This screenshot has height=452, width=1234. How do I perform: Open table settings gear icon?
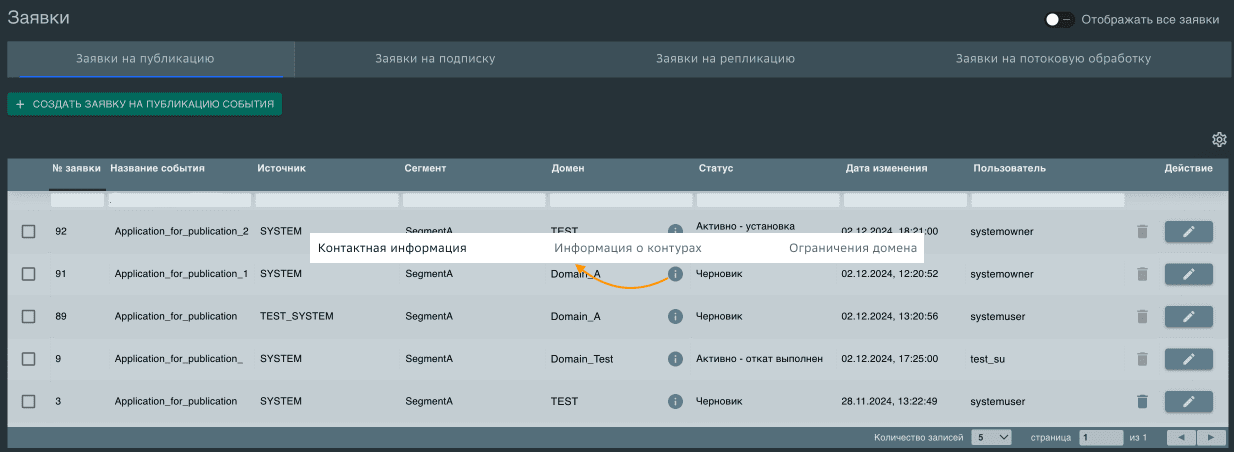point(1219,139)
